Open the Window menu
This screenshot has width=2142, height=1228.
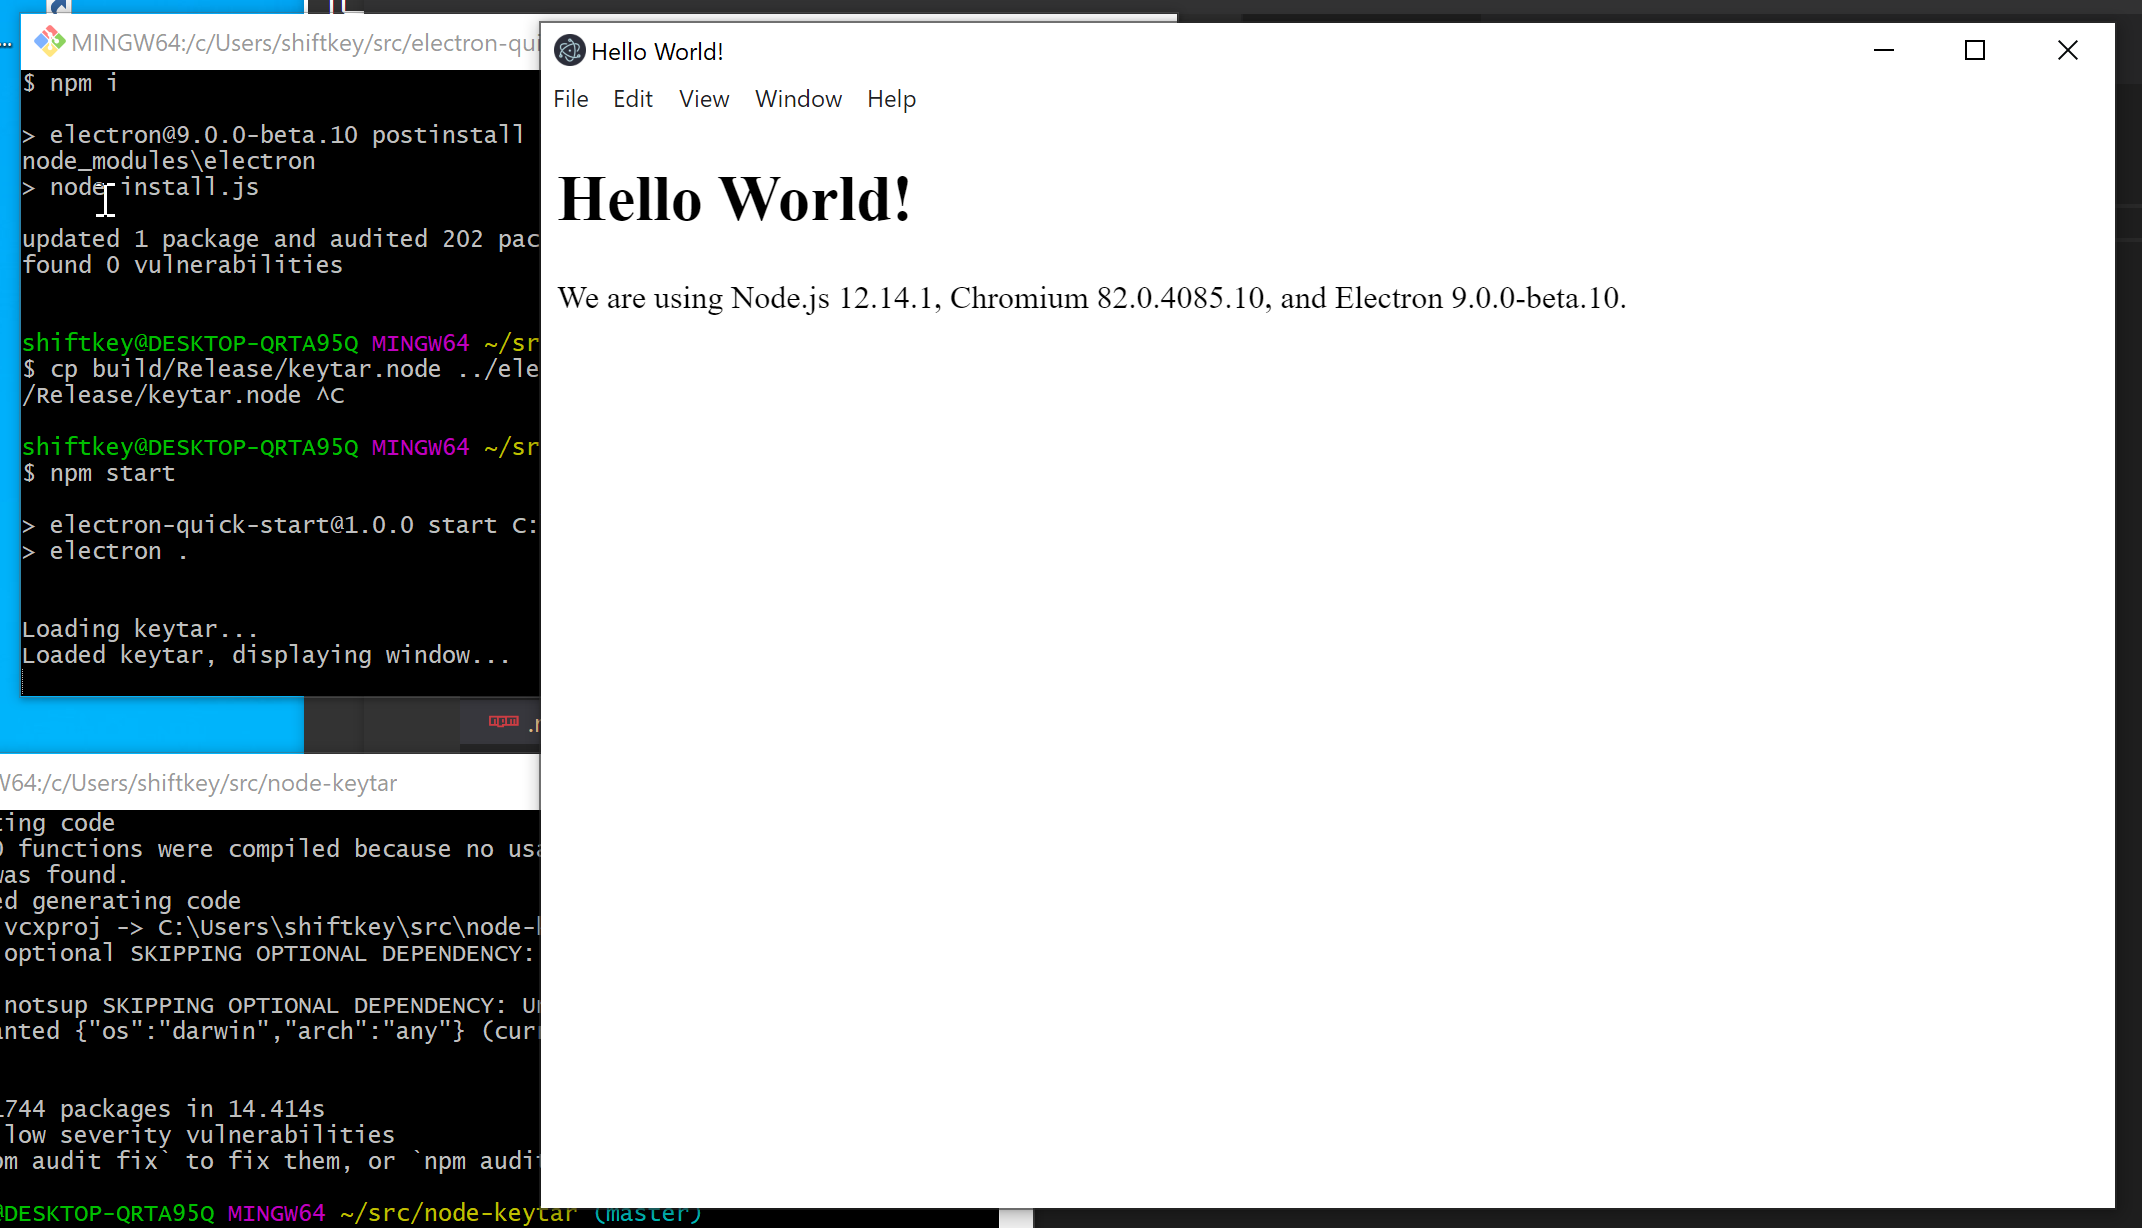(x=798, y=98)
